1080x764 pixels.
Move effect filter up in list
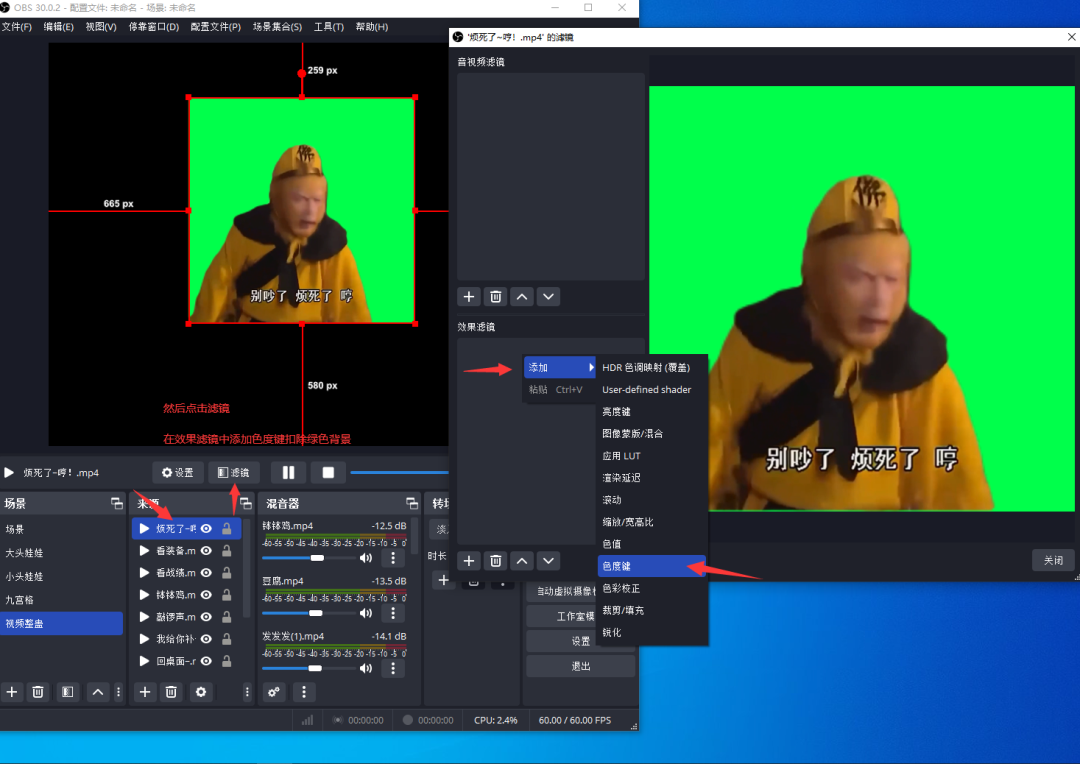[522, 561]
